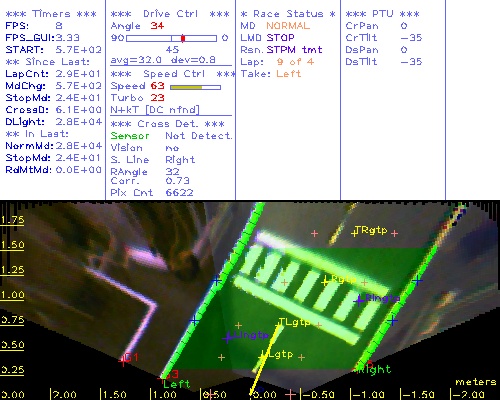The width and height of the screenshot is (500, 400).
Task: Click the Angle value 34
Action: 157,26
